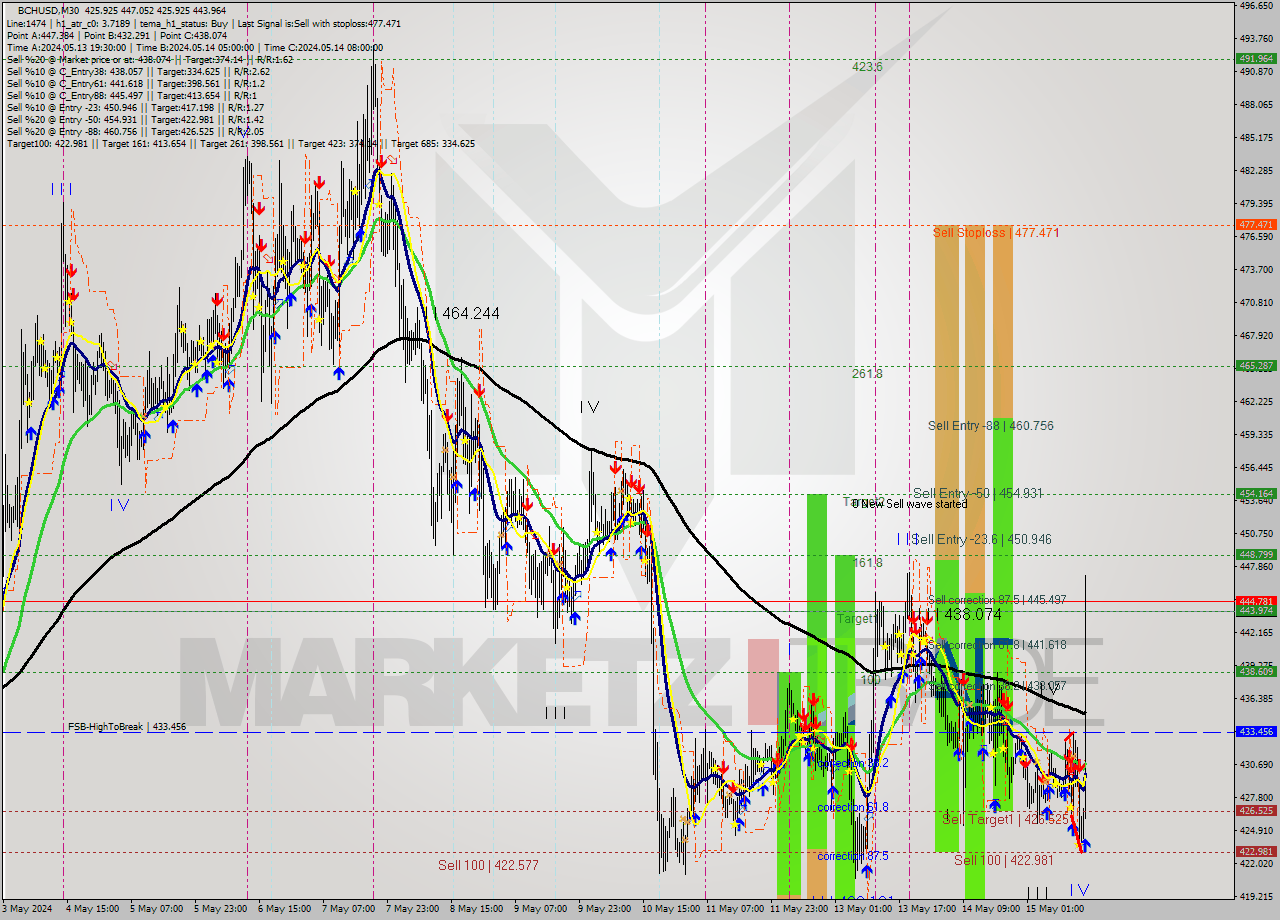Click the red 444.781 price tag

[1256, 601]
